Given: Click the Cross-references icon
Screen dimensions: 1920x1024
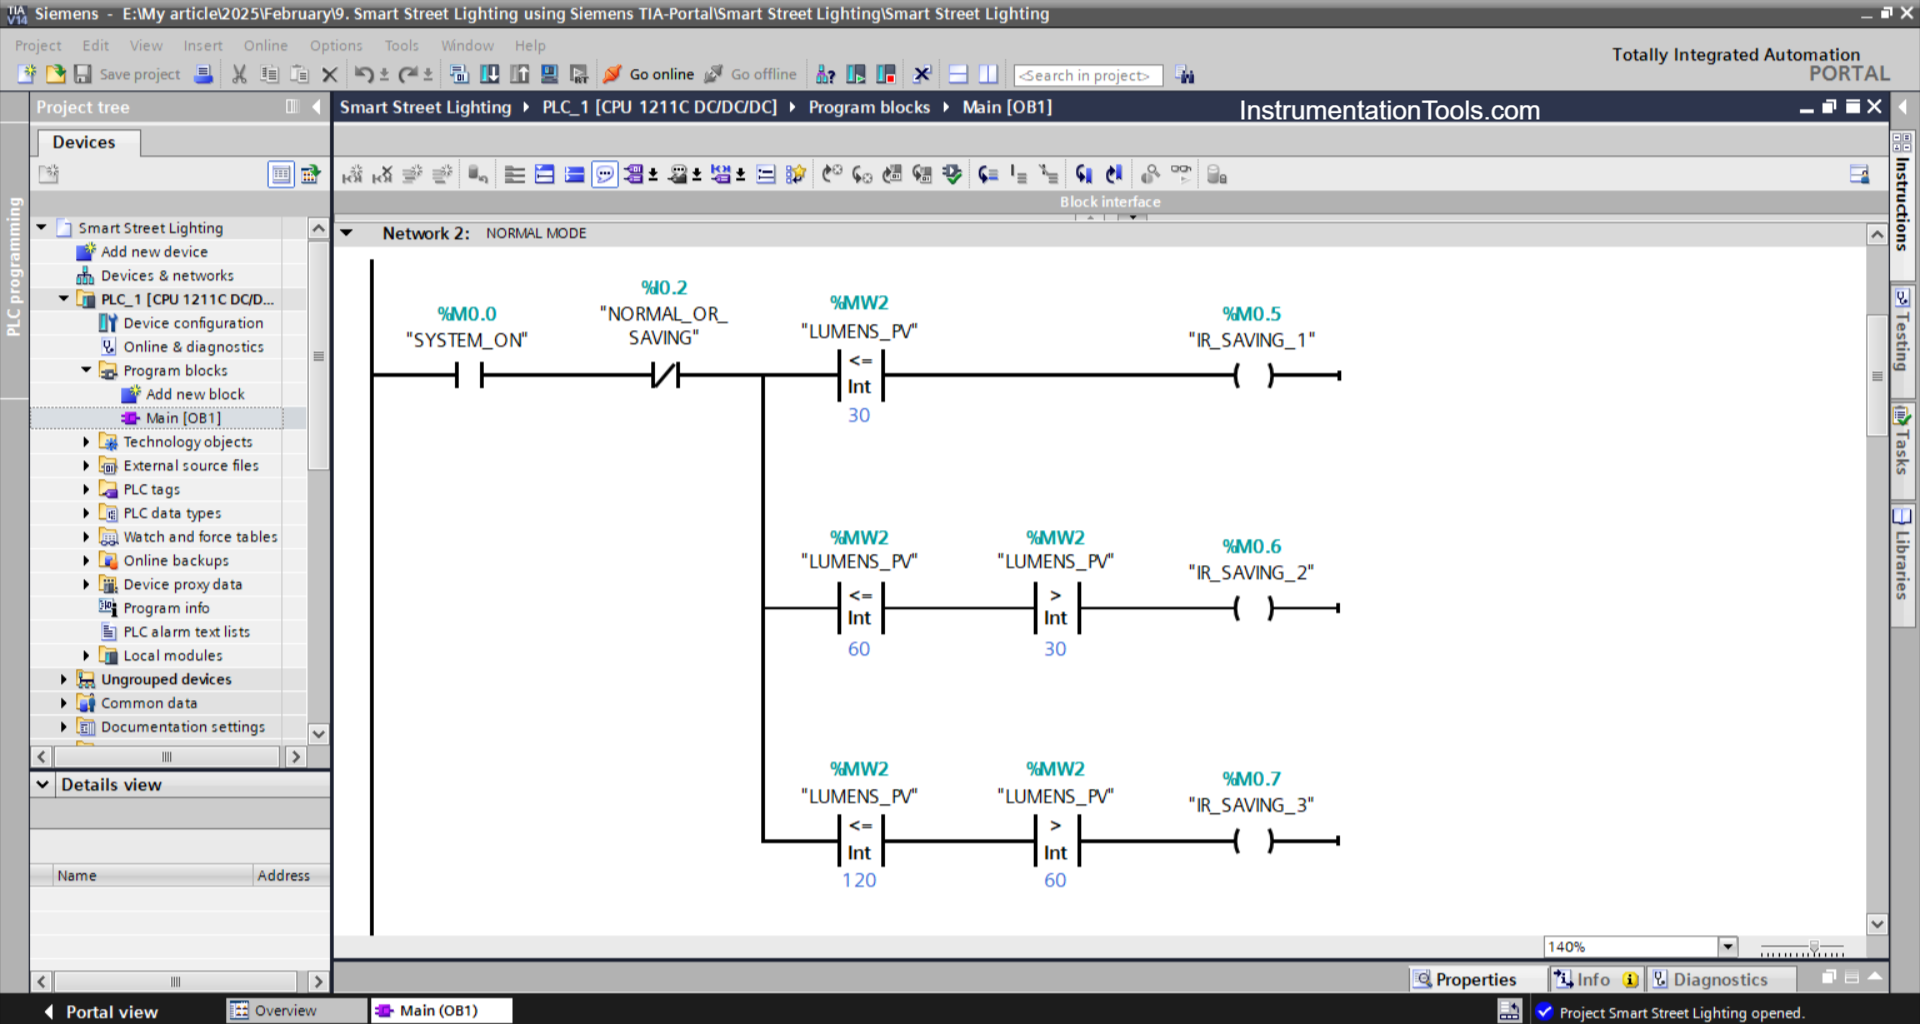Looking at the screenshot, I should click(922, 74).
